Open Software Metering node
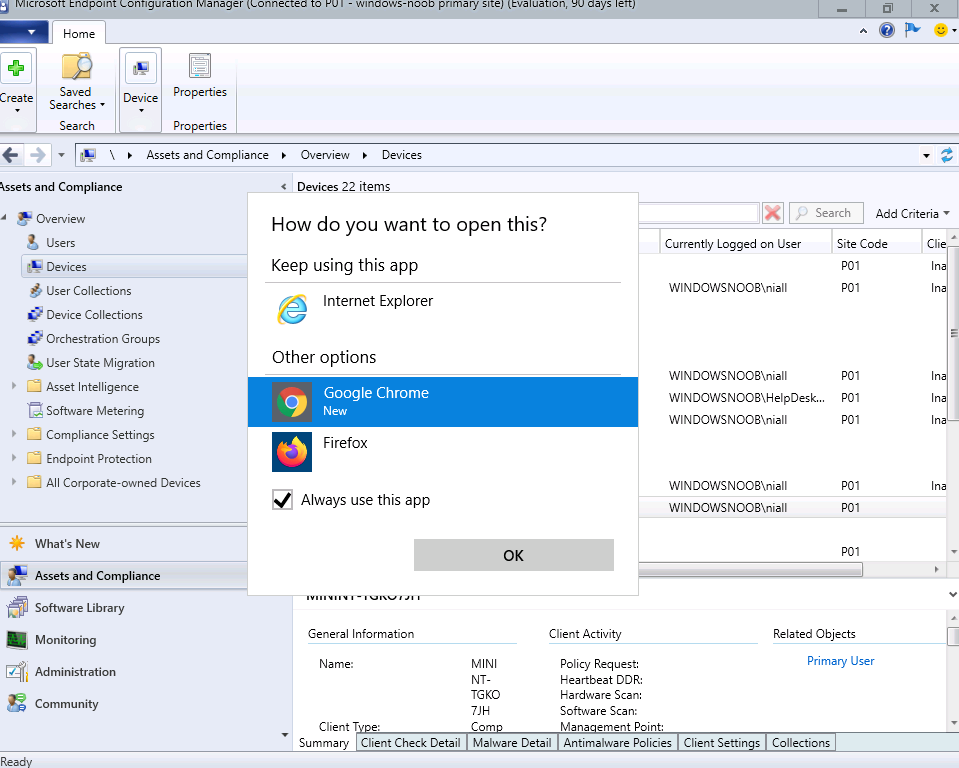 tap(95, 411)
